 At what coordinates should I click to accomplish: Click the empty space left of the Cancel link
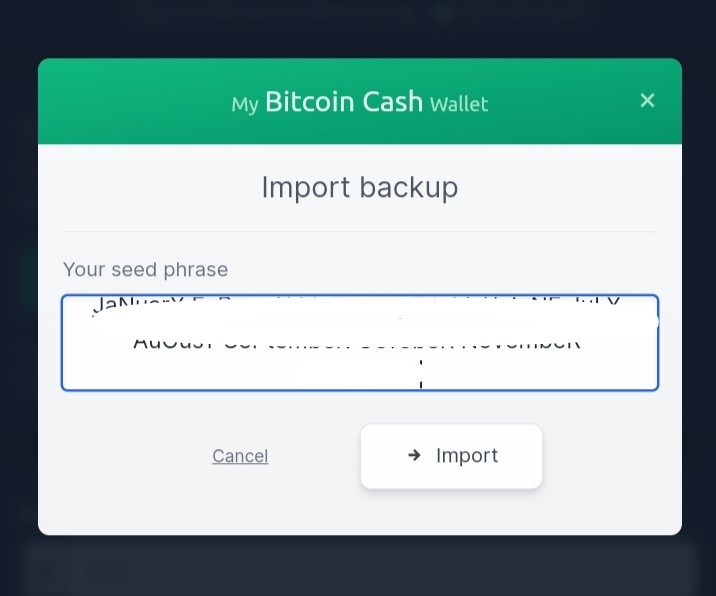pyautogui.click(x=132, y=456)
